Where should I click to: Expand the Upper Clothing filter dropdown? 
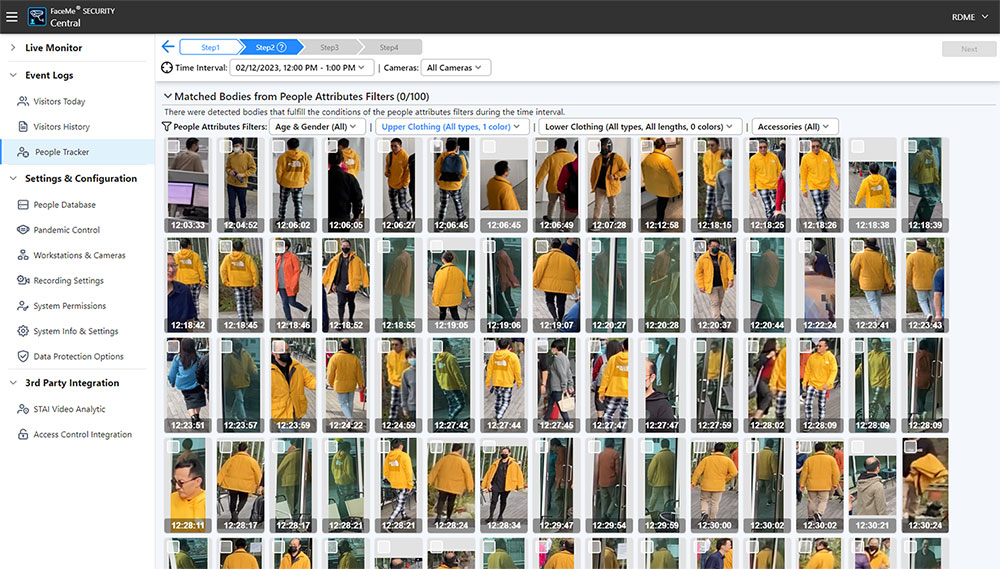[x=452, y=127]
